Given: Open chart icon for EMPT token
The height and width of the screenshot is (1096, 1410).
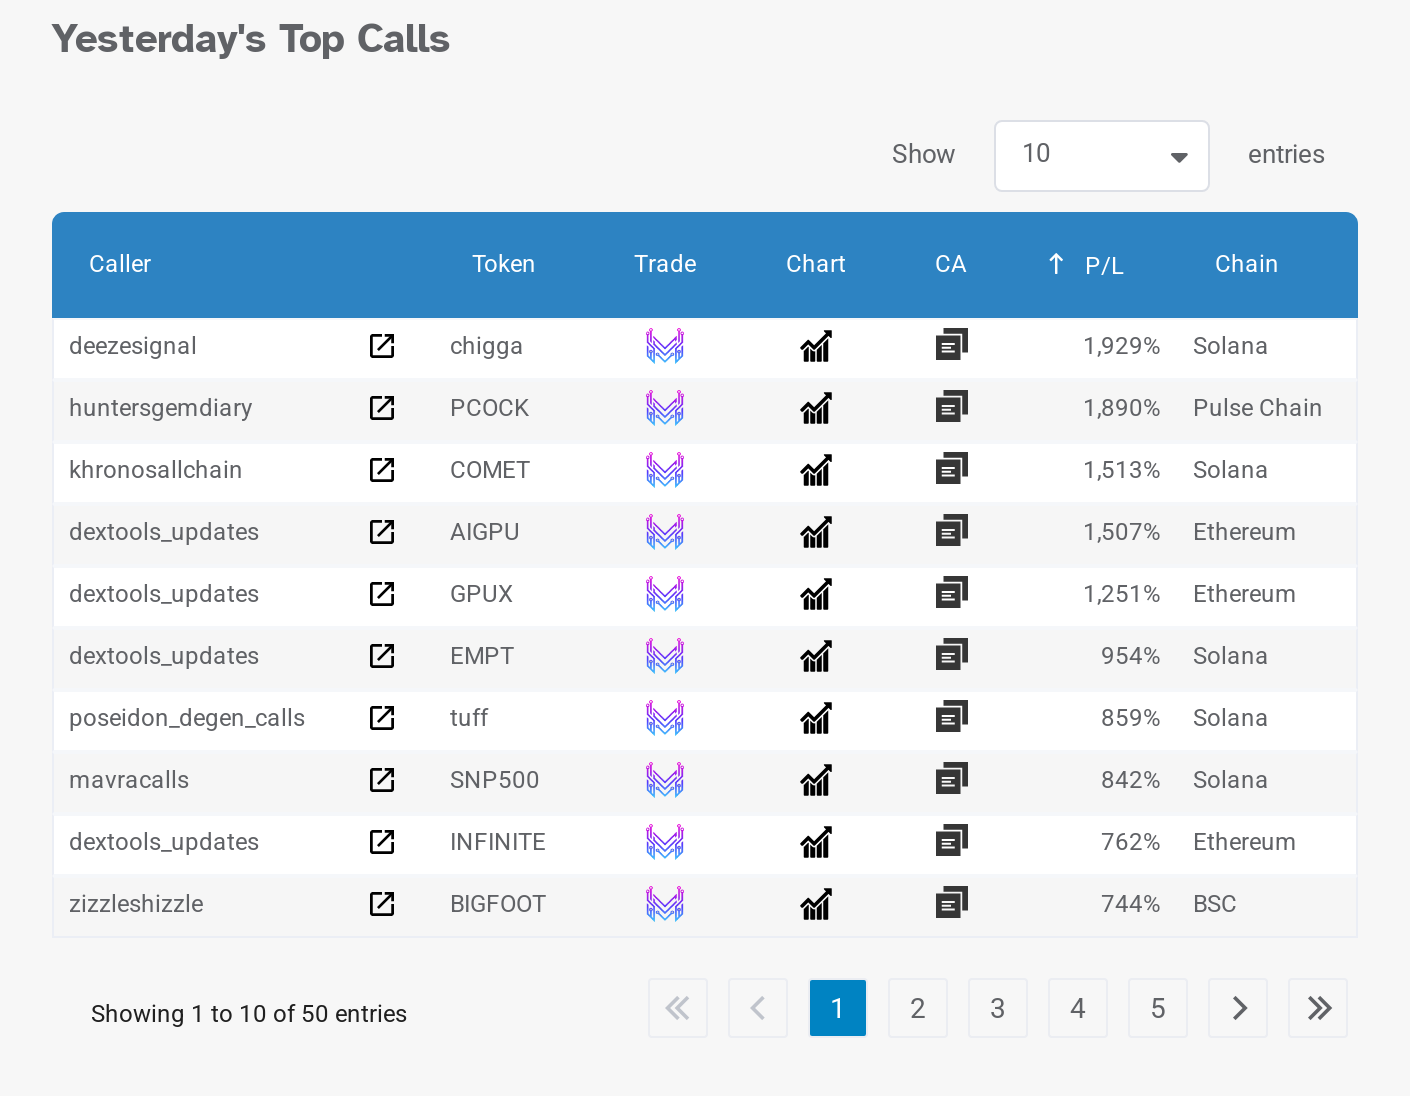Looking at the screenshot, I should pyautogui.click(x=816, y=656).
